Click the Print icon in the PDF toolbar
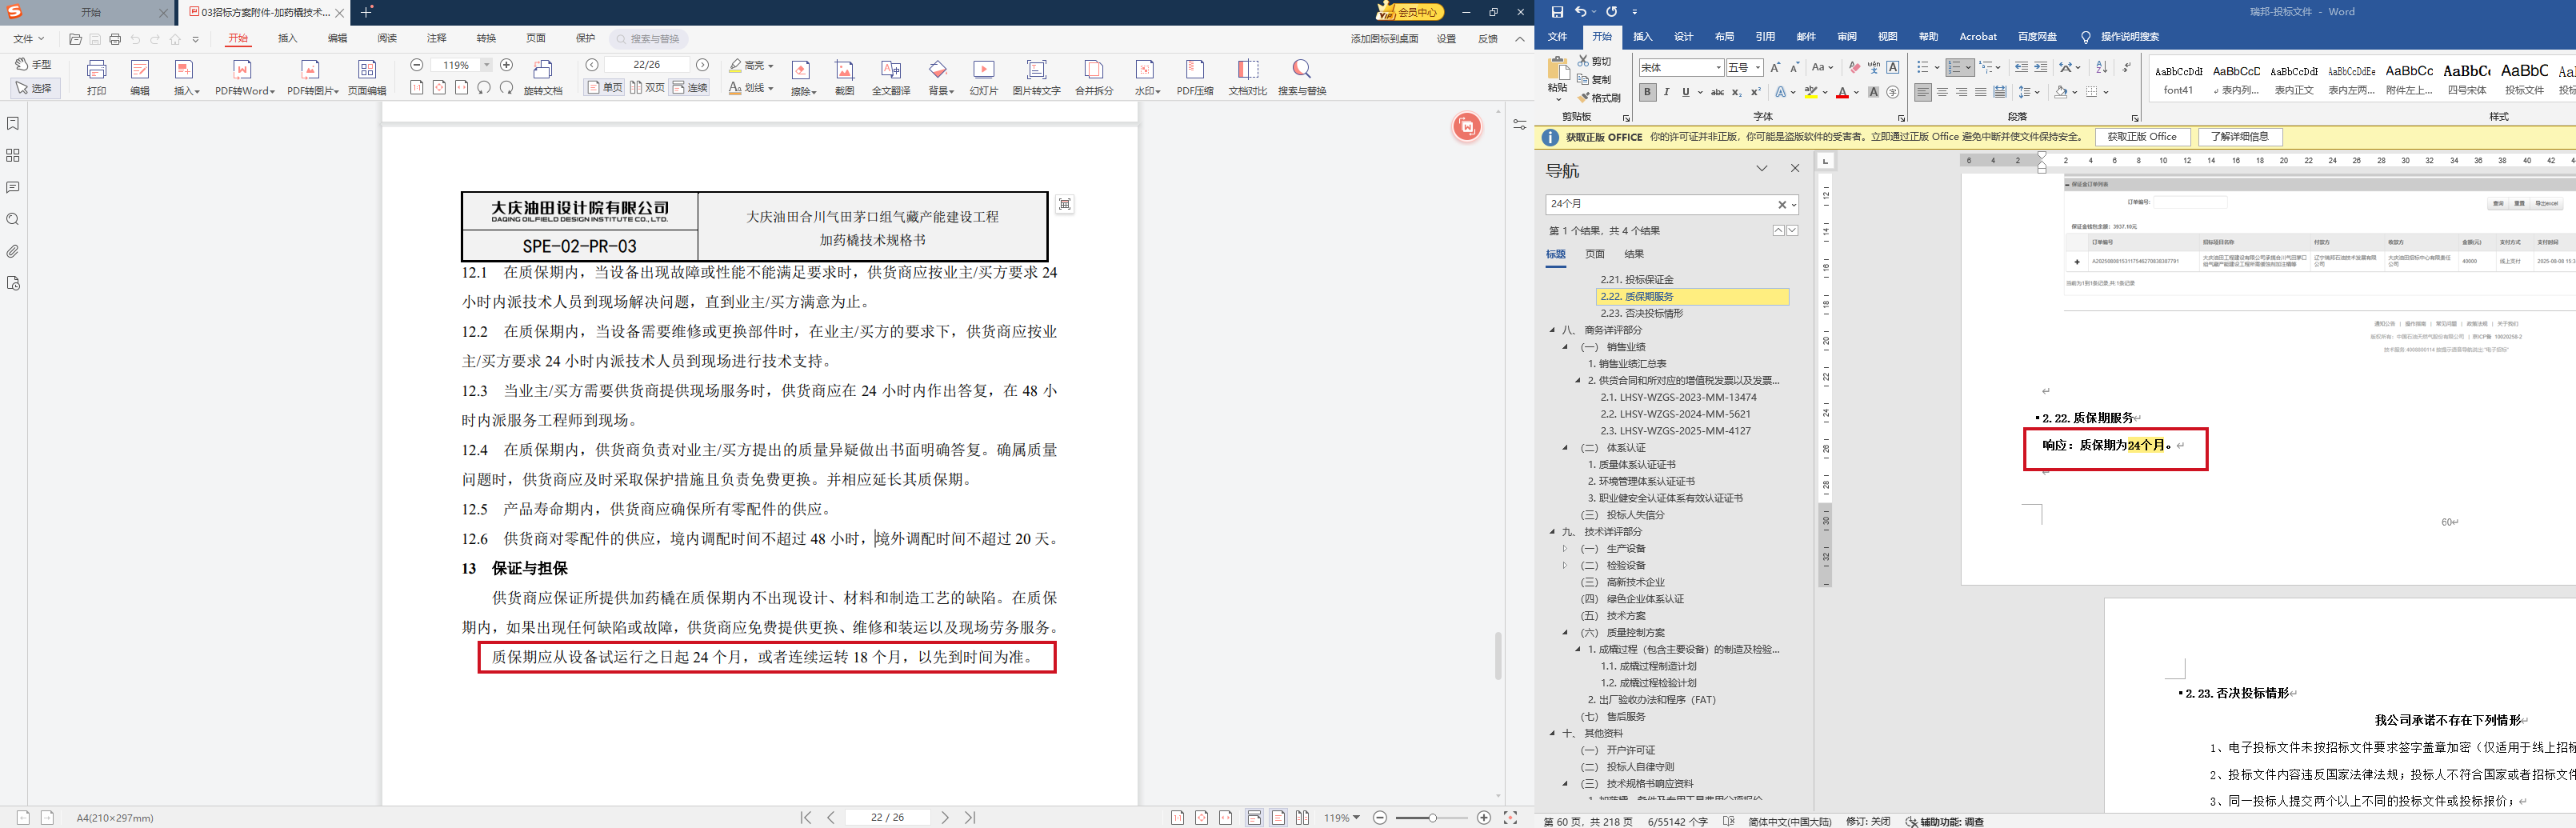 coord(96,77)
